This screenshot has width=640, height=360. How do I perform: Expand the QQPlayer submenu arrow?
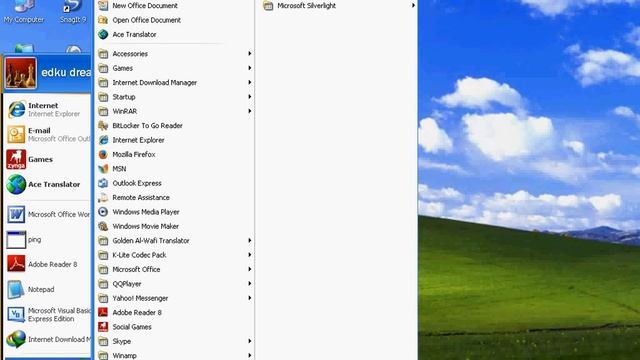click(249, 284)
